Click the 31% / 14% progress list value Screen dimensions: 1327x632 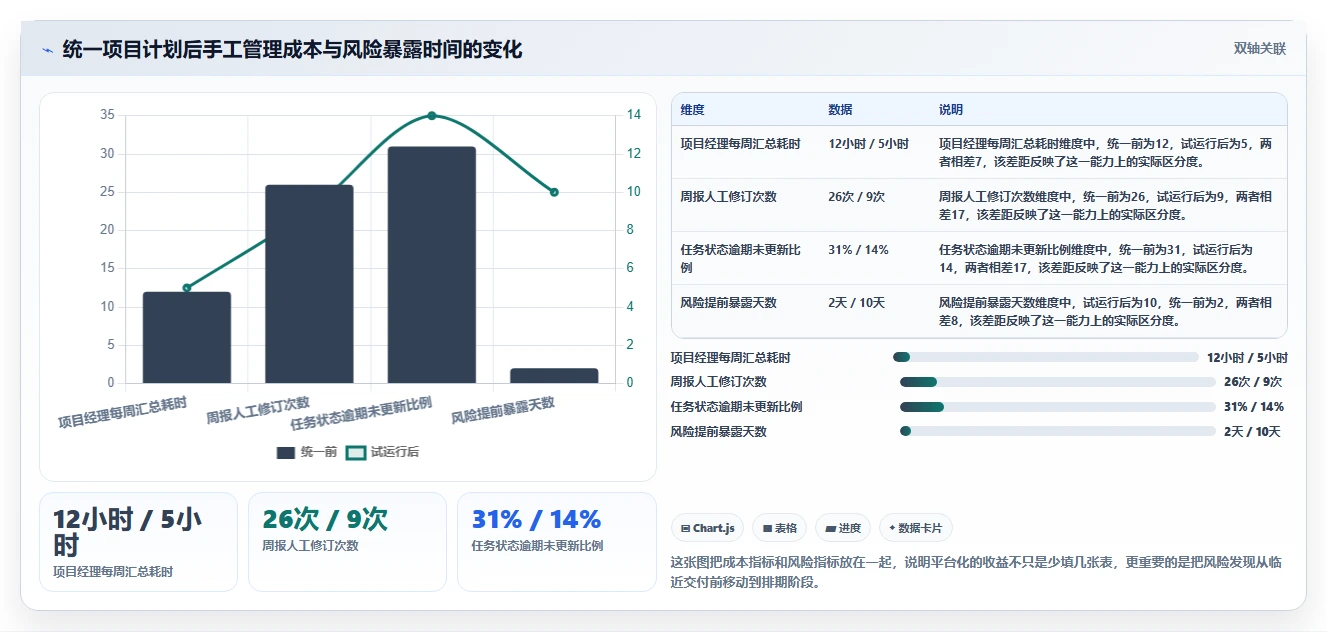pyautogui.click(x=1254, y=407)
